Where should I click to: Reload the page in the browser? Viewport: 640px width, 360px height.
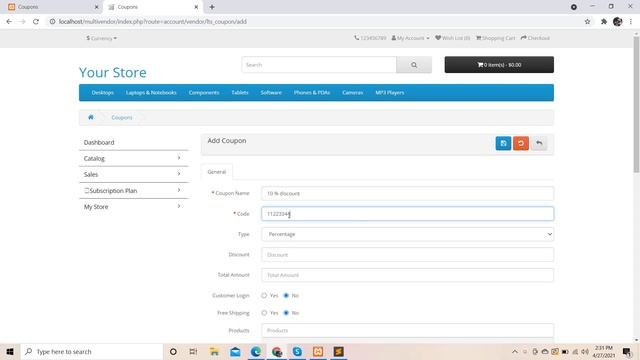pos(36,22)
